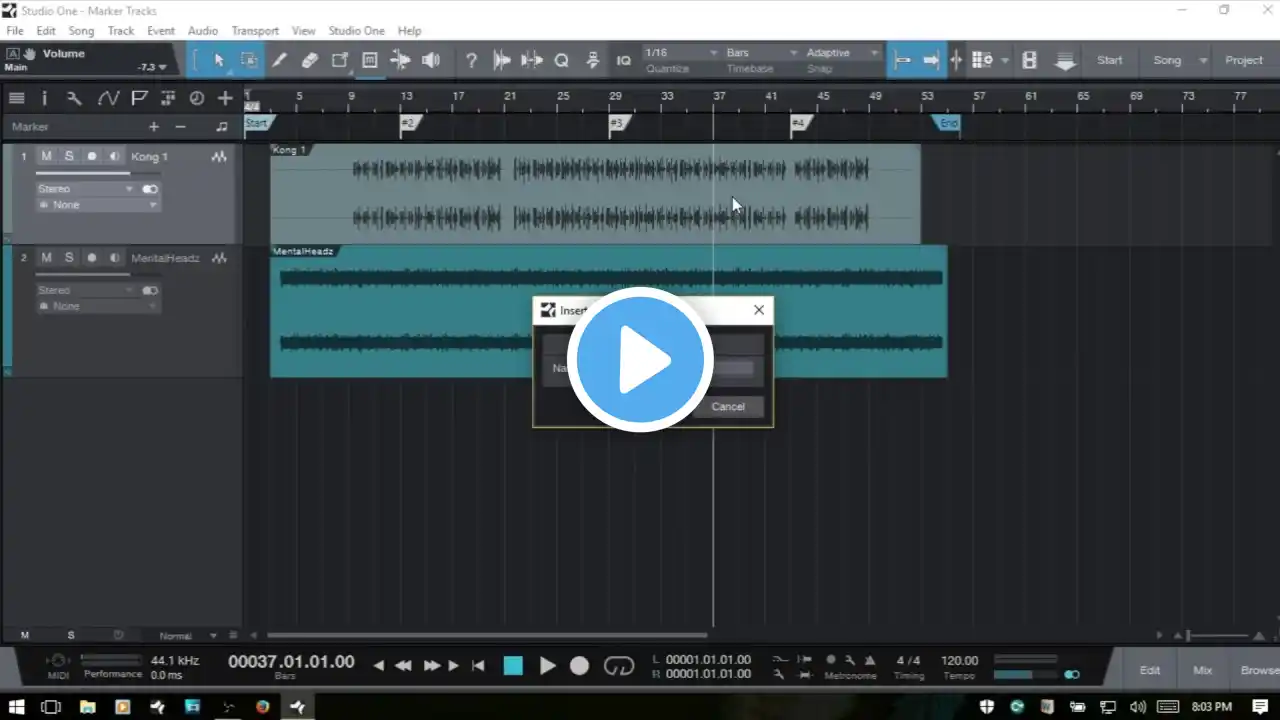Viewport: 1280px width, 720px height.
Task: Click Cancel in the Insert dialog
Action: coord(728,407)
